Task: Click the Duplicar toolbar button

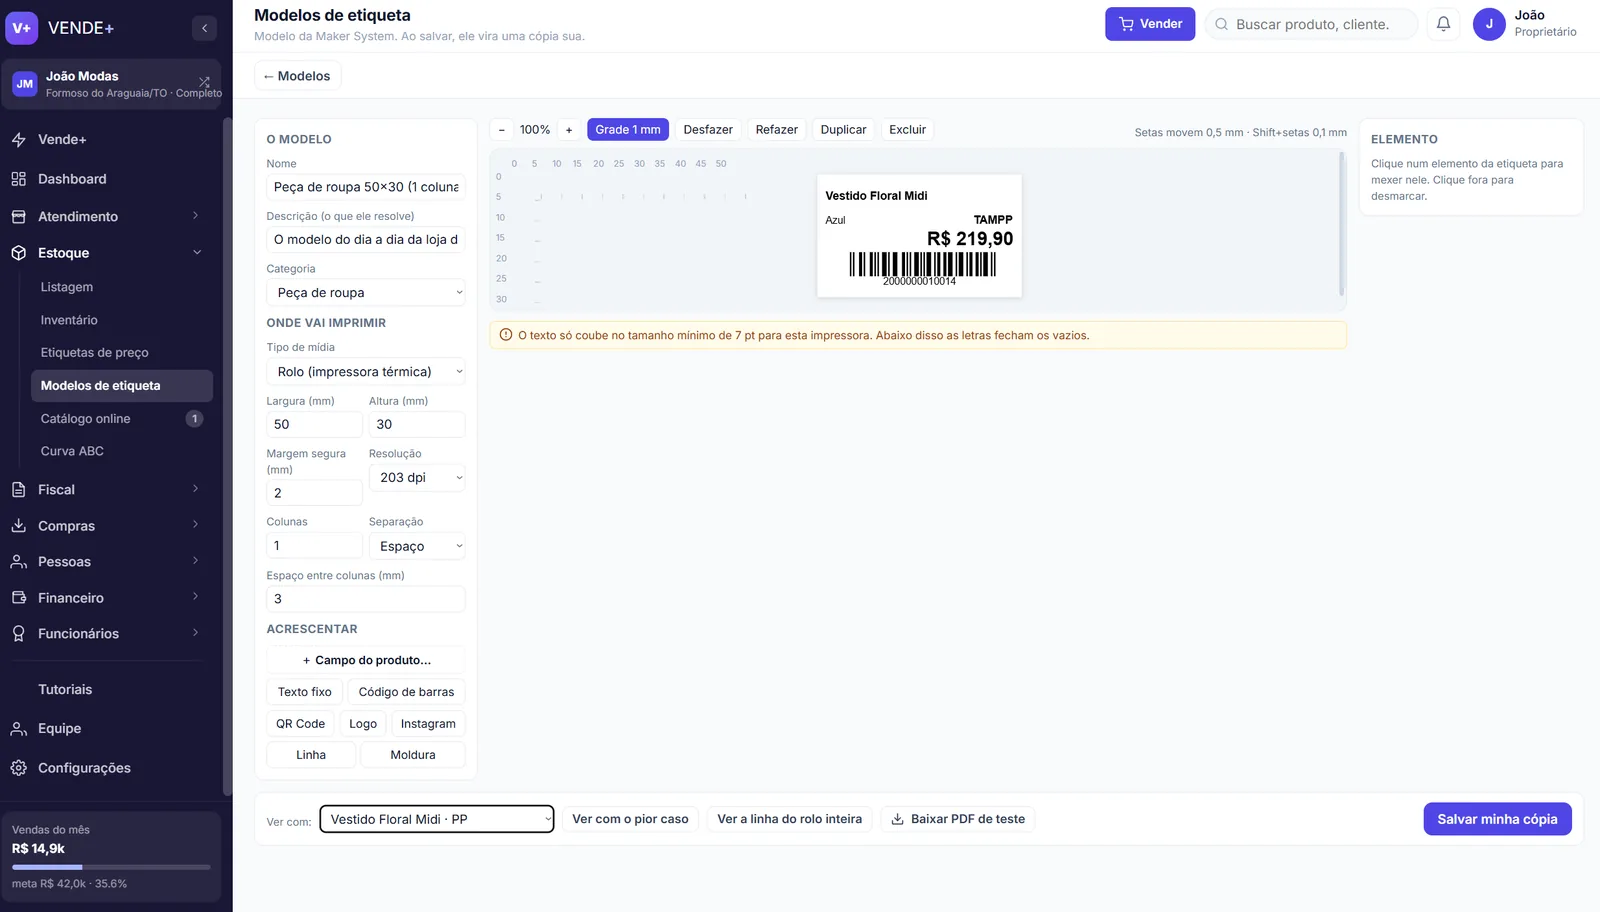Action: [x=843, y=130]
